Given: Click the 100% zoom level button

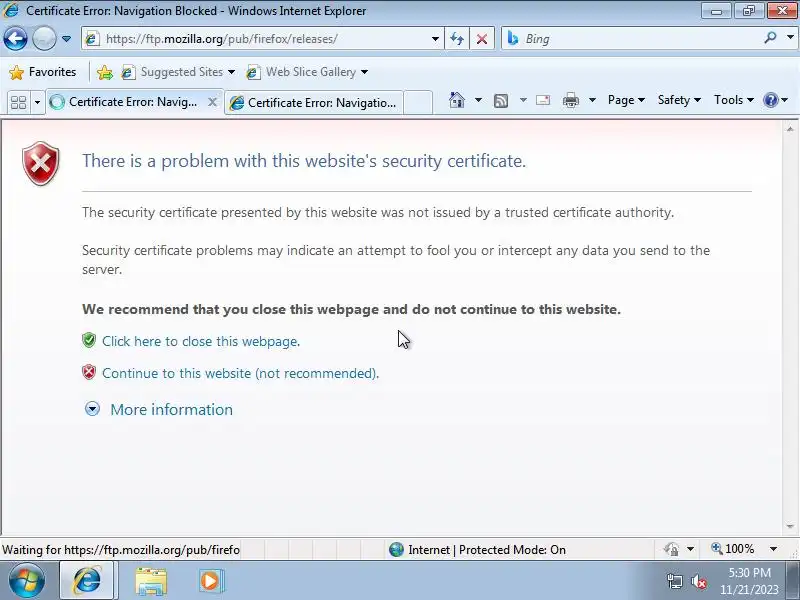Looking at the screenshot, I should [733, 549].
